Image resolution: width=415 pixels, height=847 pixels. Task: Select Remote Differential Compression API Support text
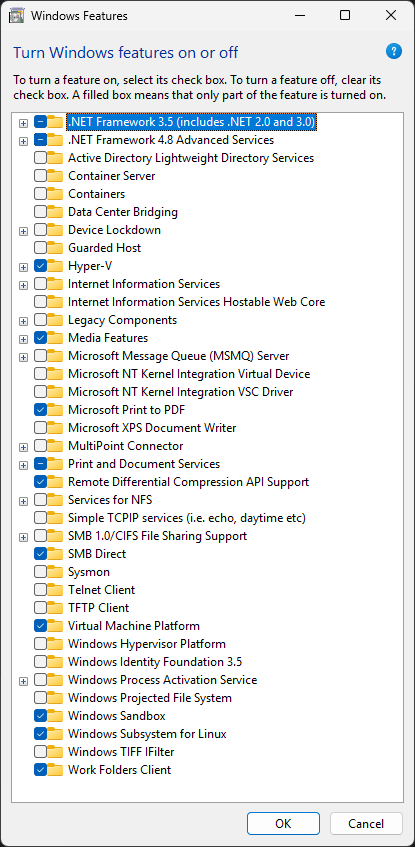pos(189,482)
